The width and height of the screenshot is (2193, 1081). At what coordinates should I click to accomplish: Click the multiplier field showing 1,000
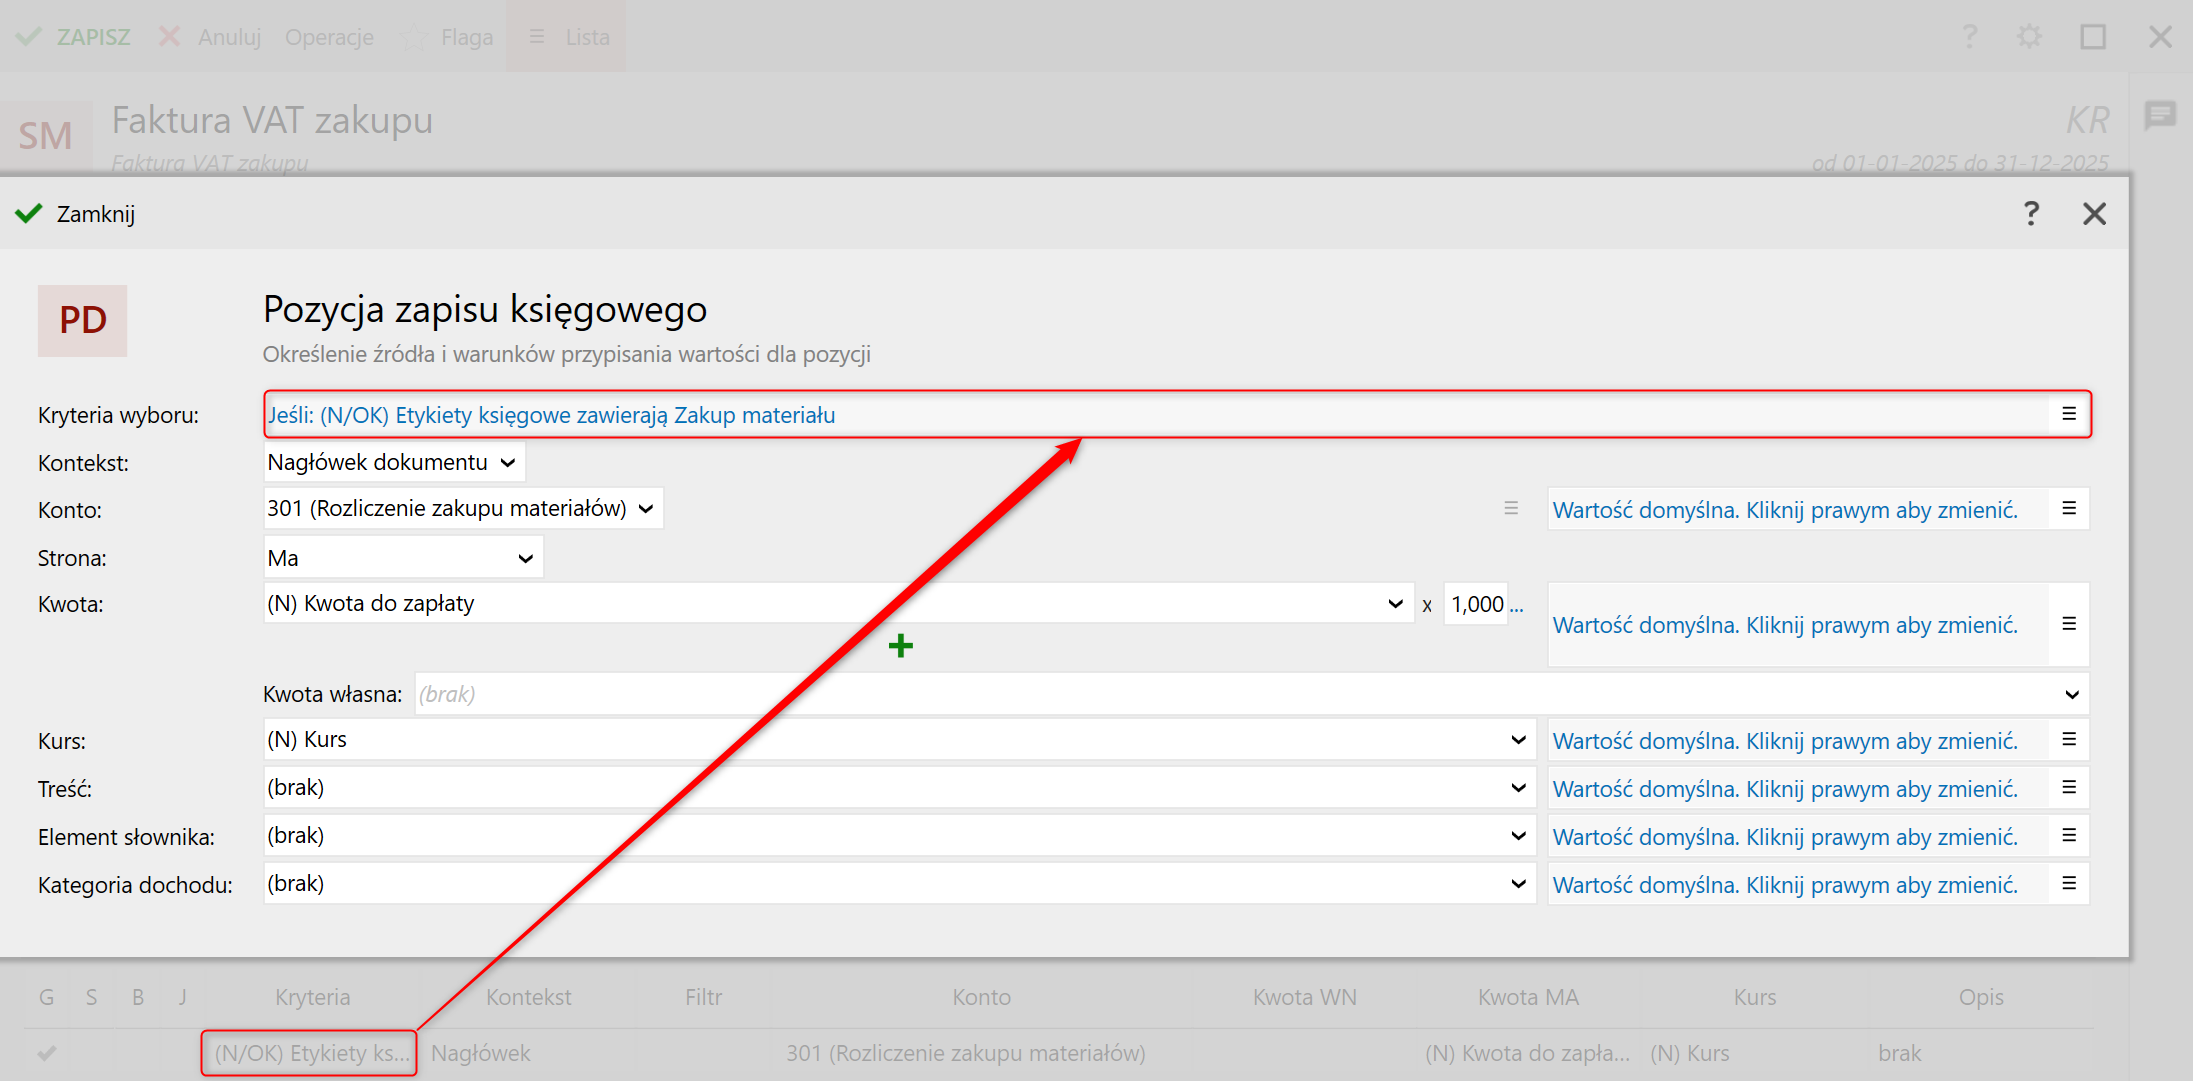[x=1476, y=604]
